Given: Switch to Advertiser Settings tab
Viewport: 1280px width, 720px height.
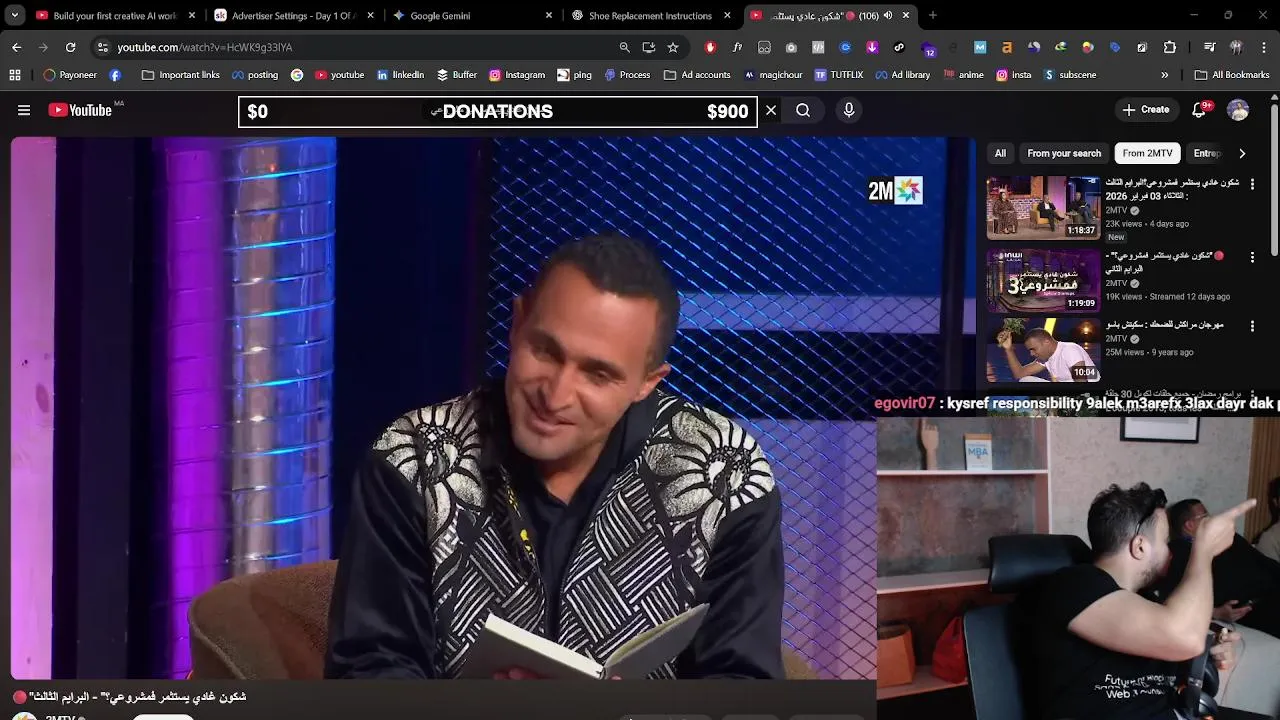Looking at the screenshot, I should coord(294,15).
